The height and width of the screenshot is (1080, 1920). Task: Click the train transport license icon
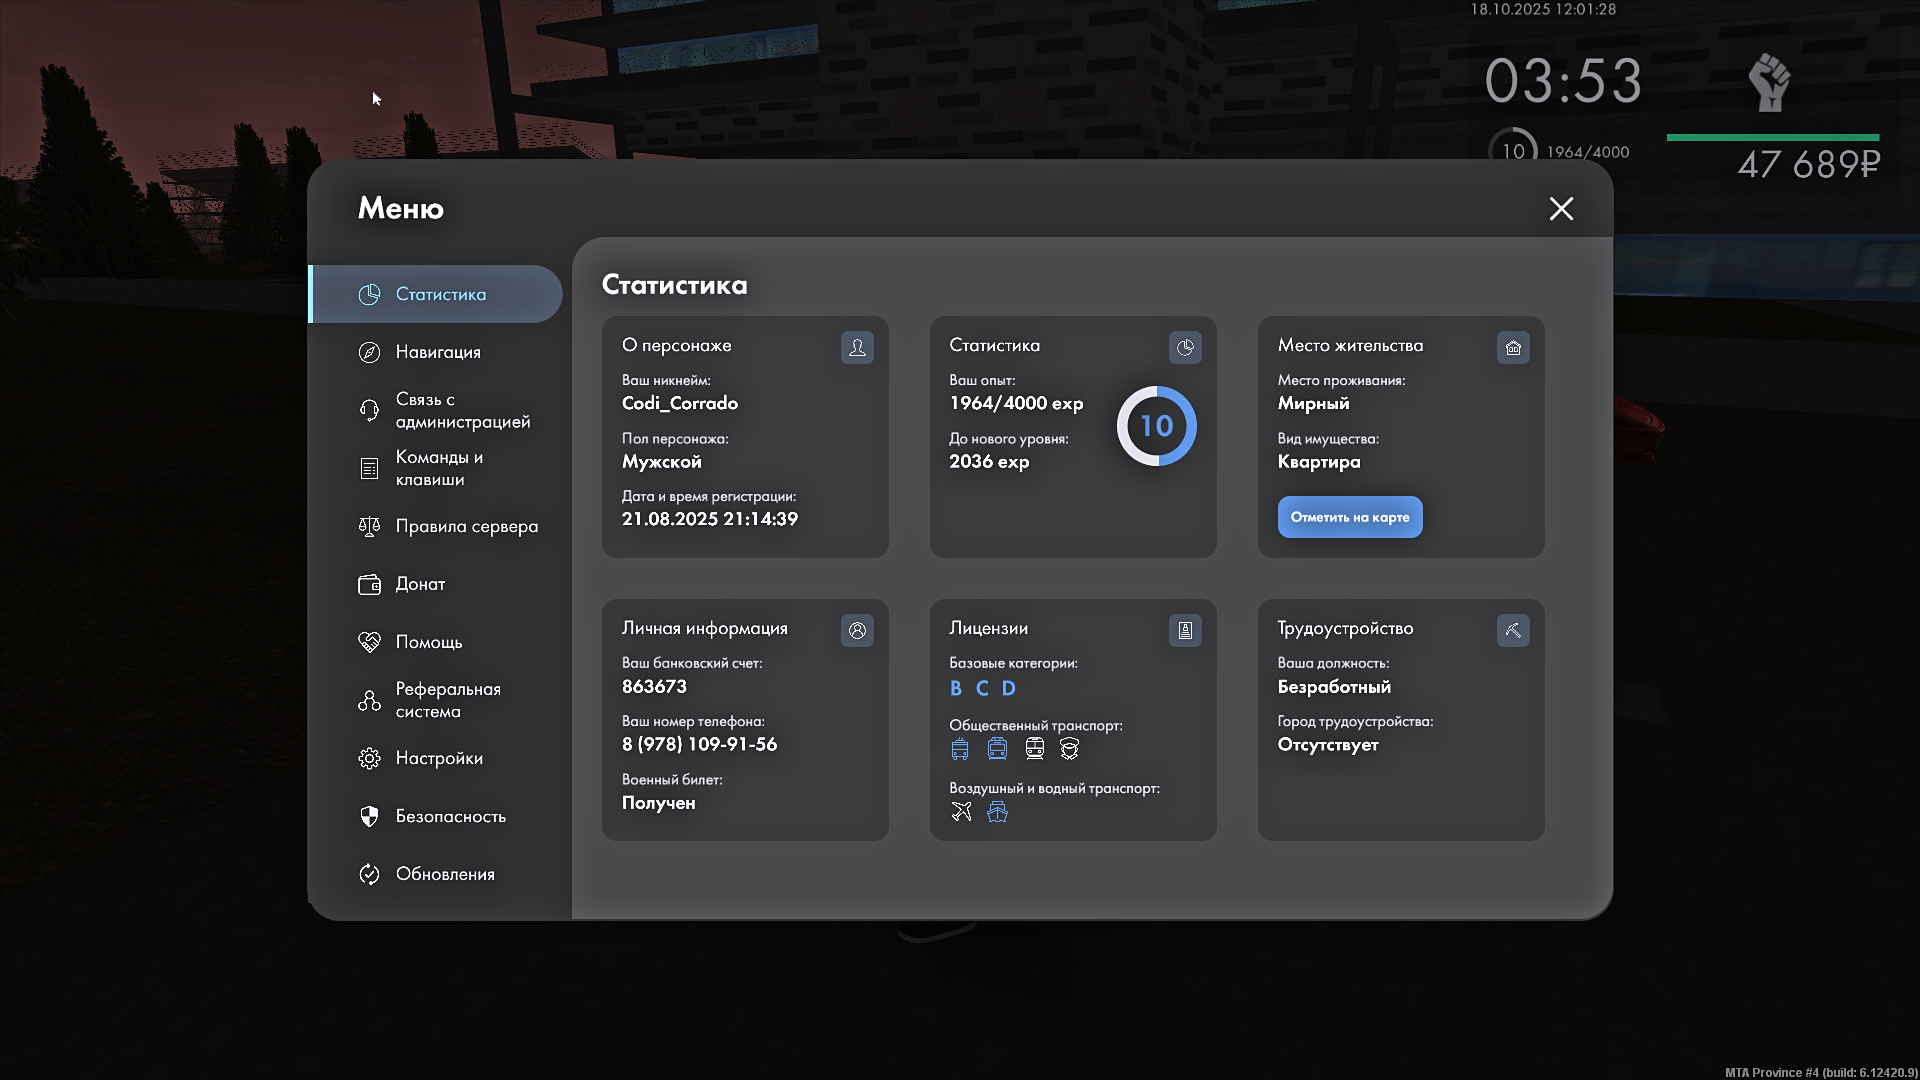pyautogui.click(x=1034, y=749)
